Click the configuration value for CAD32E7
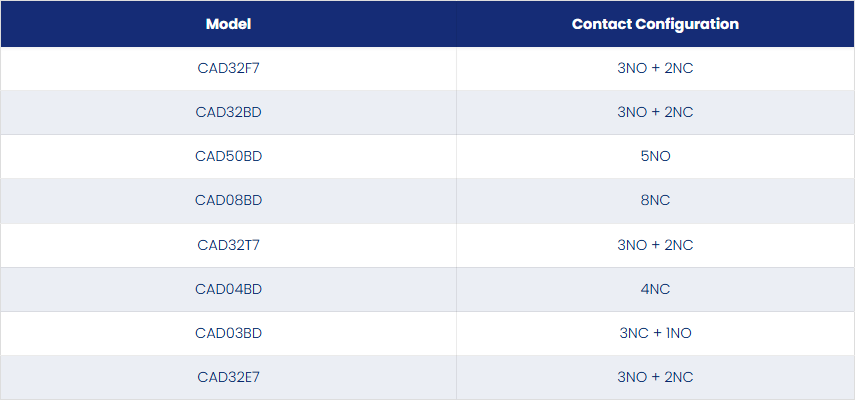 coord(655,377)
